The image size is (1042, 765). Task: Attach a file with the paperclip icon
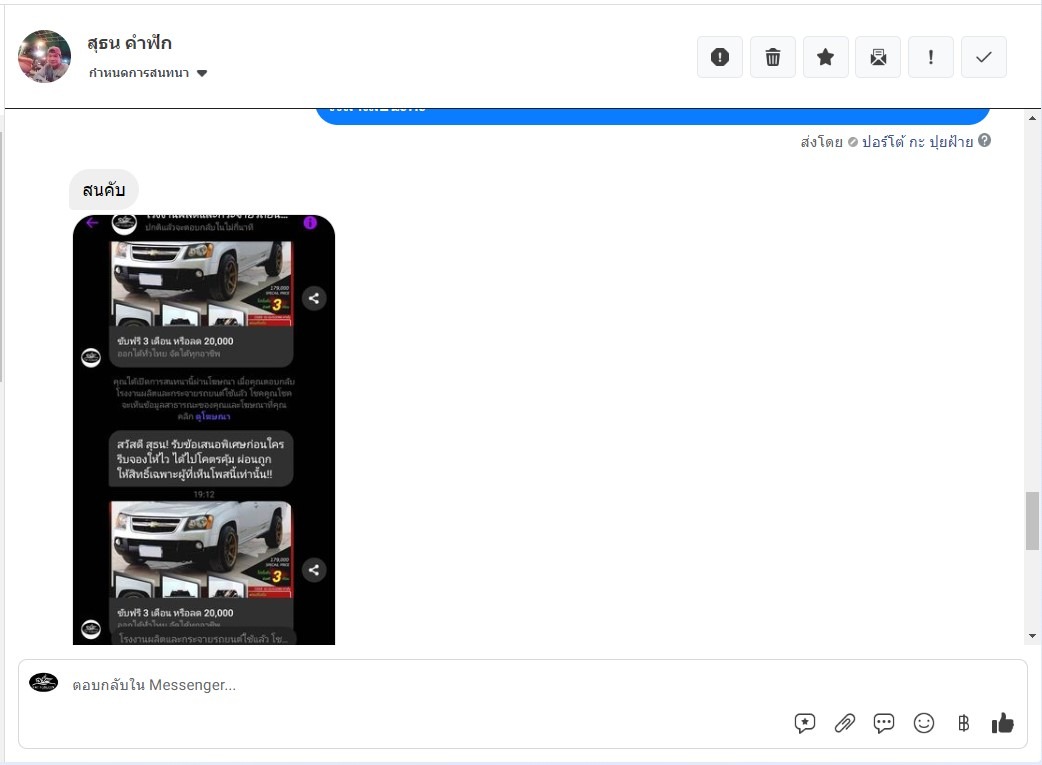[845, 723]
